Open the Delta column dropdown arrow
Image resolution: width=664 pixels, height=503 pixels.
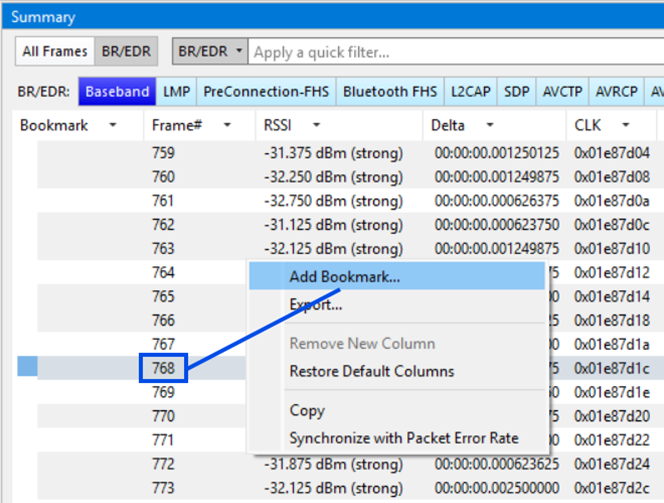(490, 125)
